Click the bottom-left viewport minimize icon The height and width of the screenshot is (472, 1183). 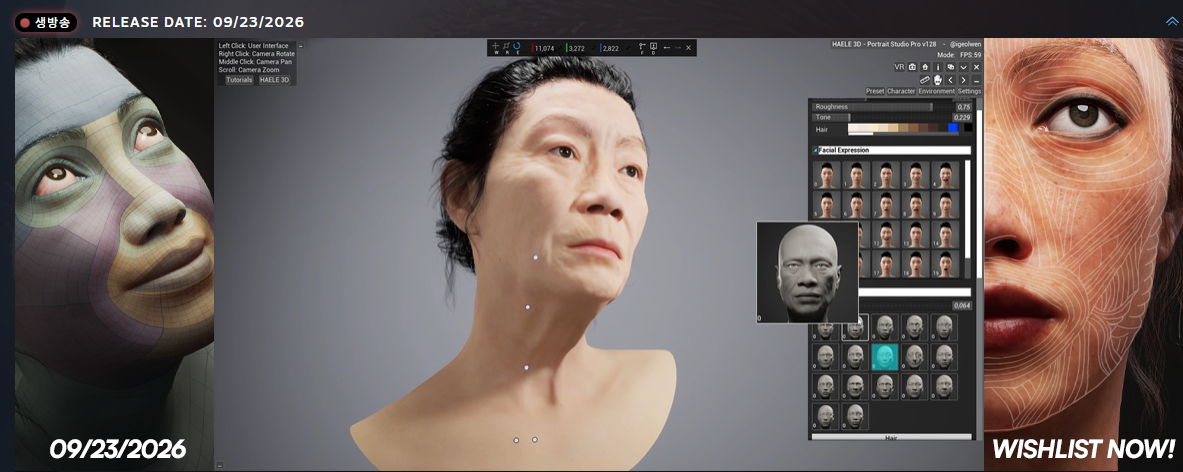(220, 465)
